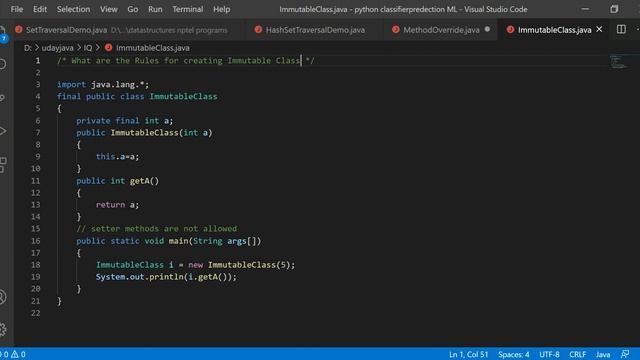
Task: Select Java language mode
Action: coord(603,354)
